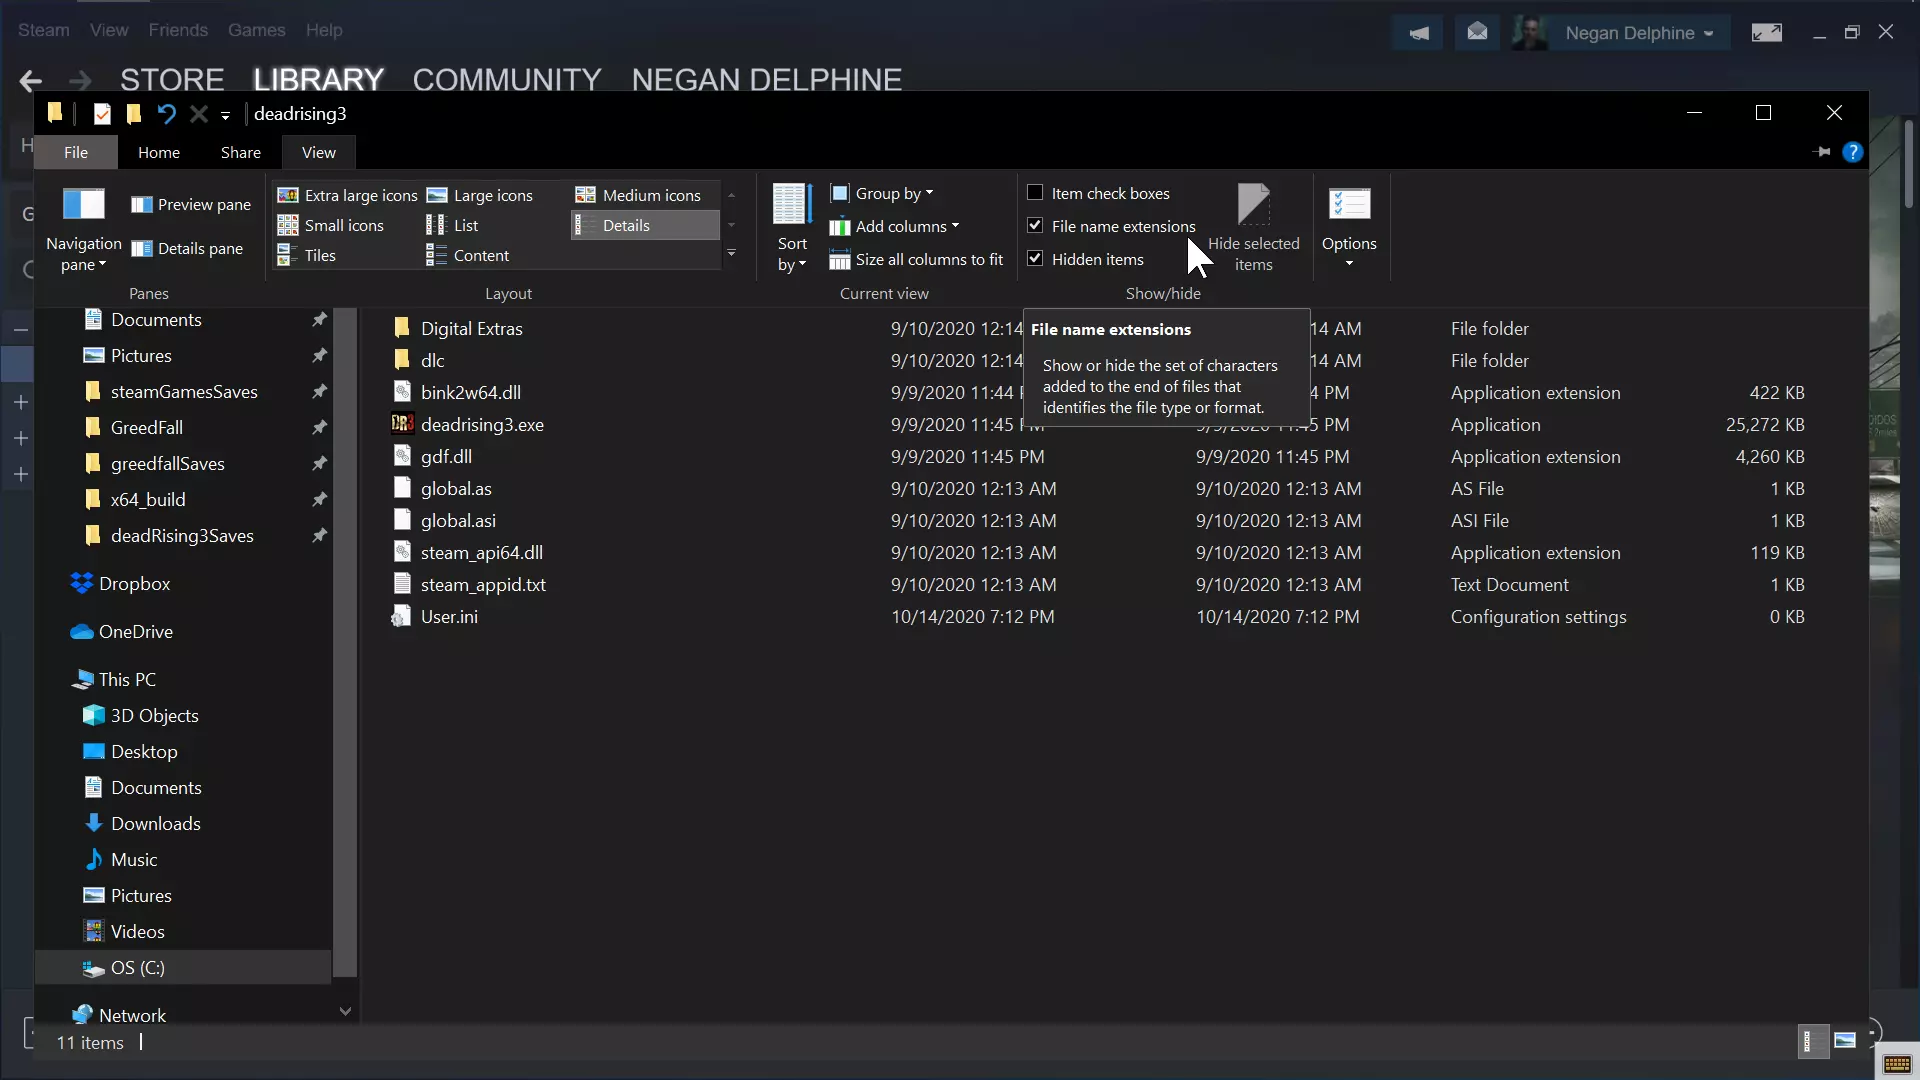
Task: Click the blue help question mark icon
Action: coord(1852,152)
